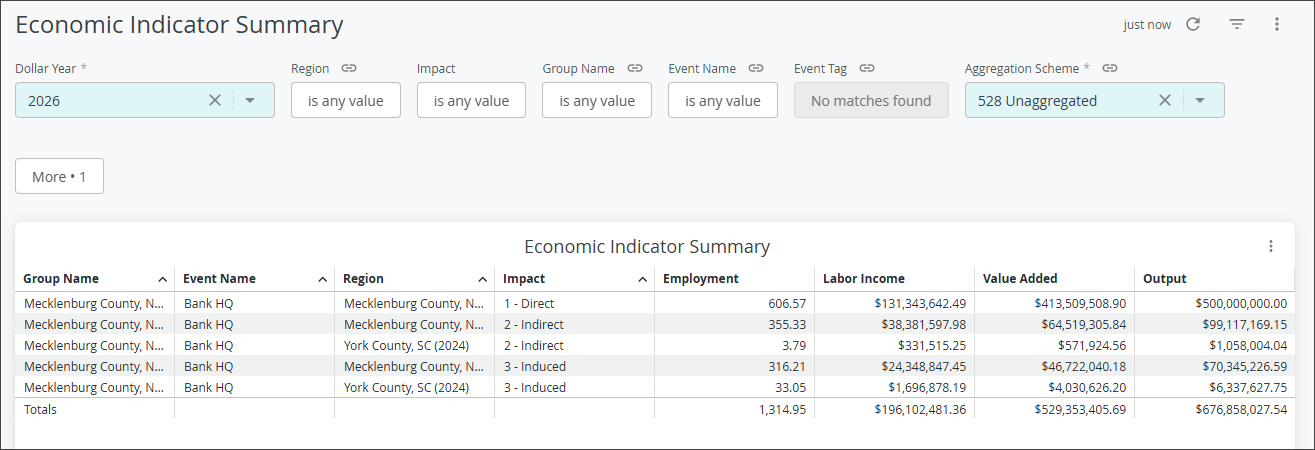Clear the 528 Unaggregated selection
This screenshot has width=1315, height=450.
click(1165, 100)
